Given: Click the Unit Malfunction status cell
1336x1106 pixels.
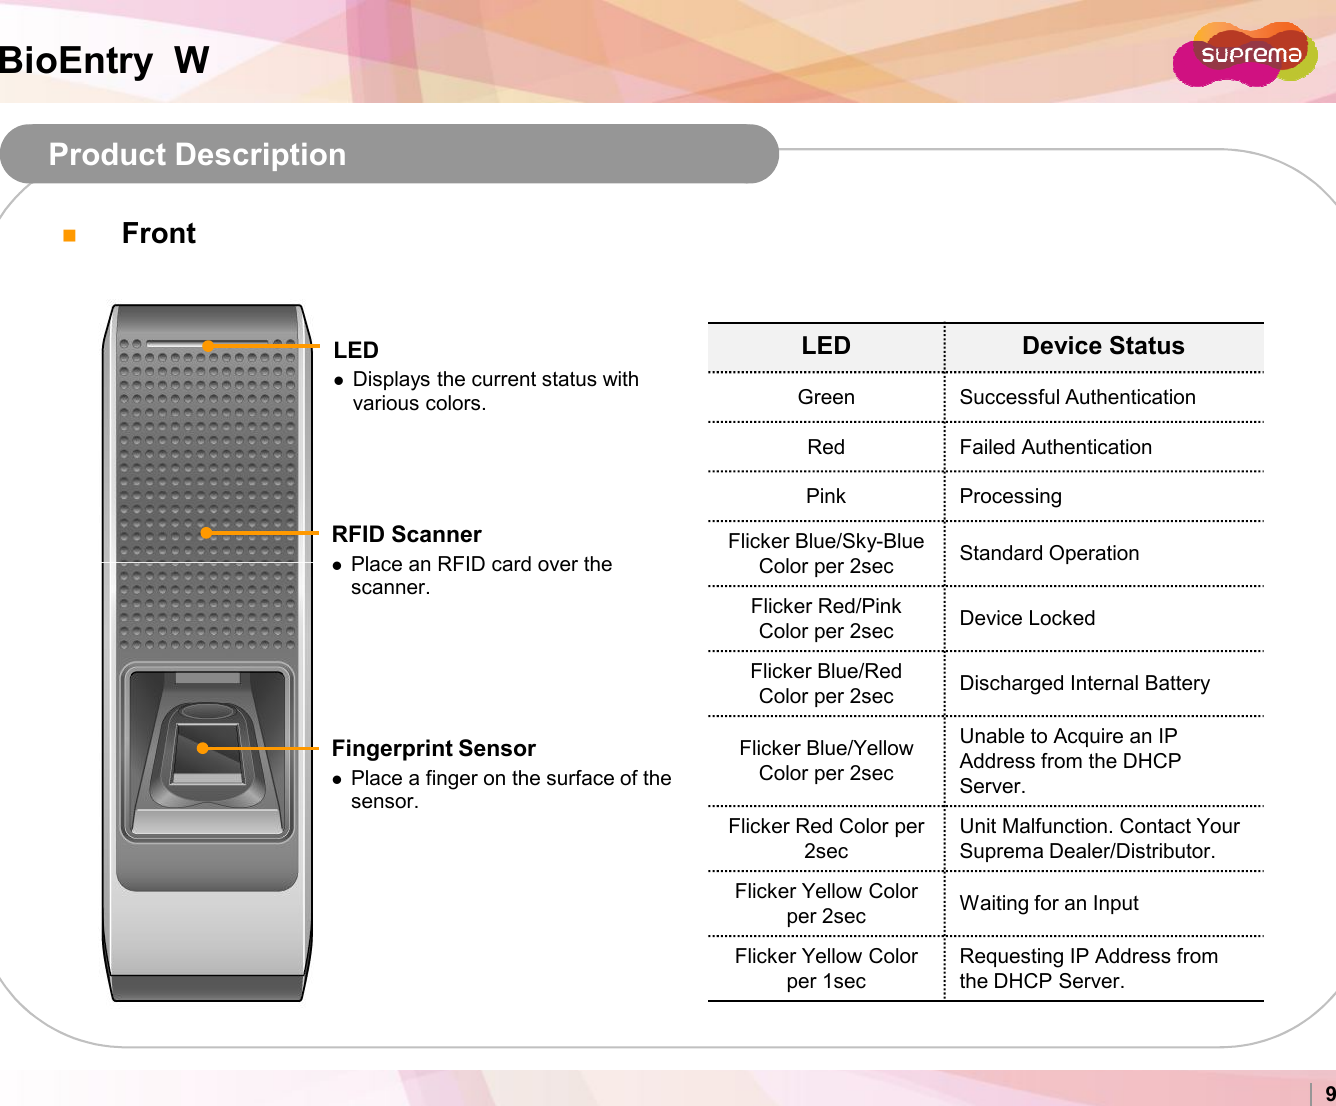Looking at the screenshot, I should tap(1104, 838).
